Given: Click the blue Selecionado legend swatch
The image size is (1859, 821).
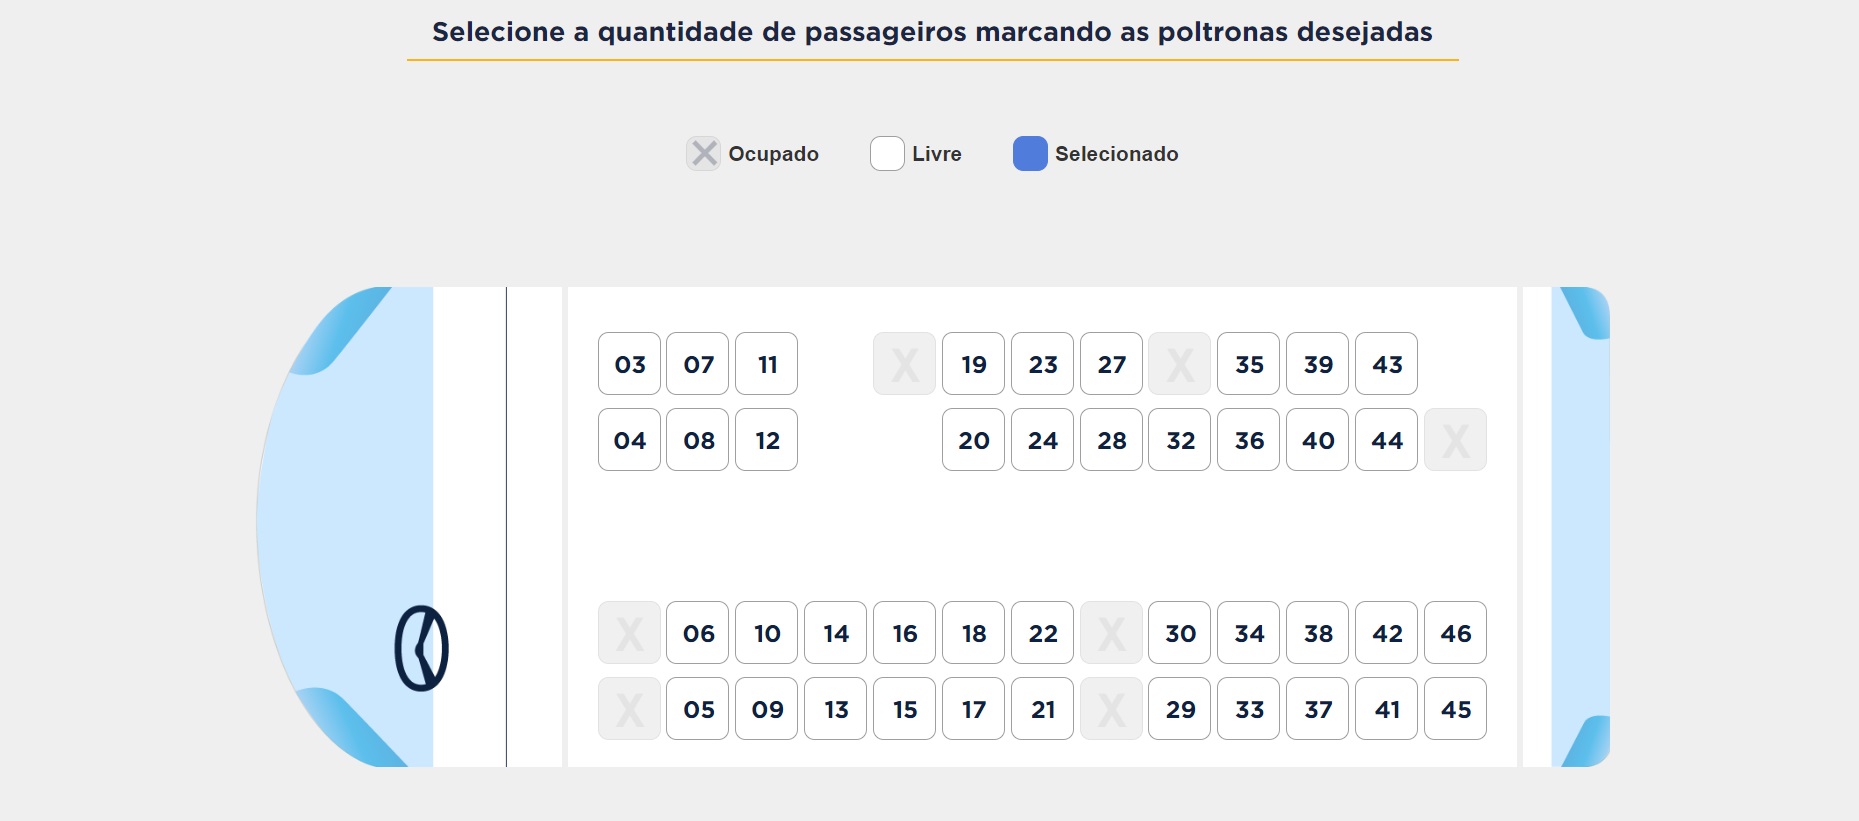Looking at the screenshot, I should pos(1030,154).
